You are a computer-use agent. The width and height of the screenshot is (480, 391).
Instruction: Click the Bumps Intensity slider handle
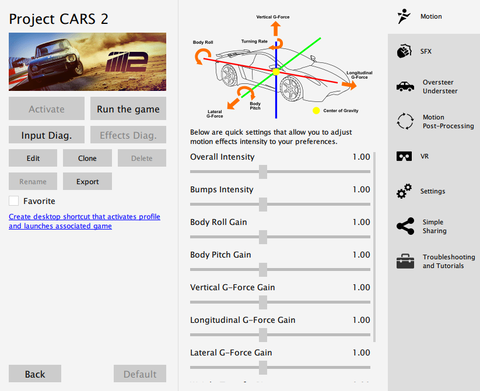(263, 204)
